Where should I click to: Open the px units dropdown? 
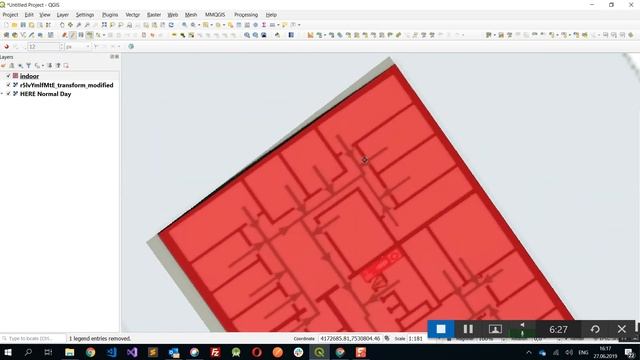coord(78,47)
